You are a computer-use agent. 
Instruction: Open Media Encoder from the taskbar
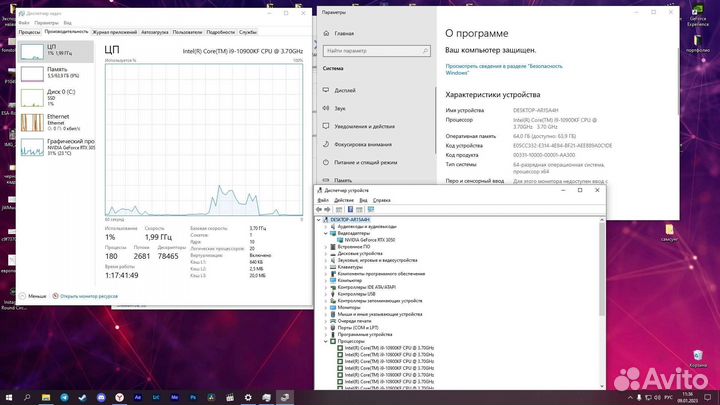pos(174,397)
